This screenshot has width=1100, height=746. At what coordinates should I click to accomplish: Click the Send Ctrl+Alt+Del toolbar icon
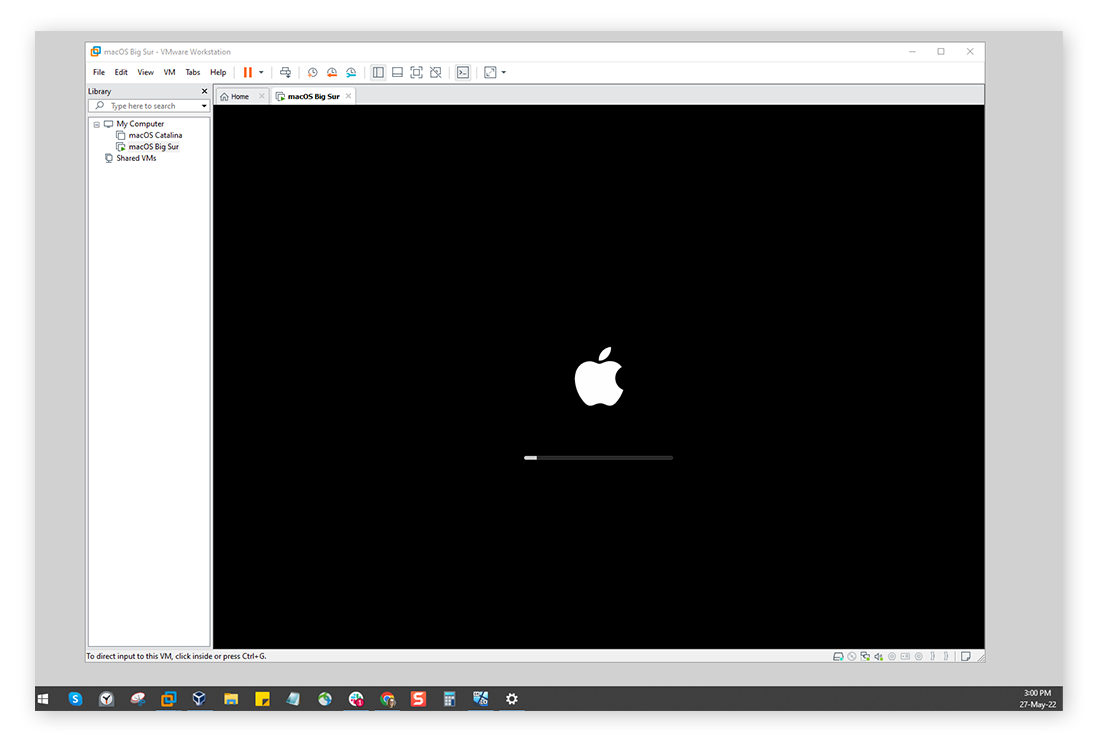(x=285, y=72)
